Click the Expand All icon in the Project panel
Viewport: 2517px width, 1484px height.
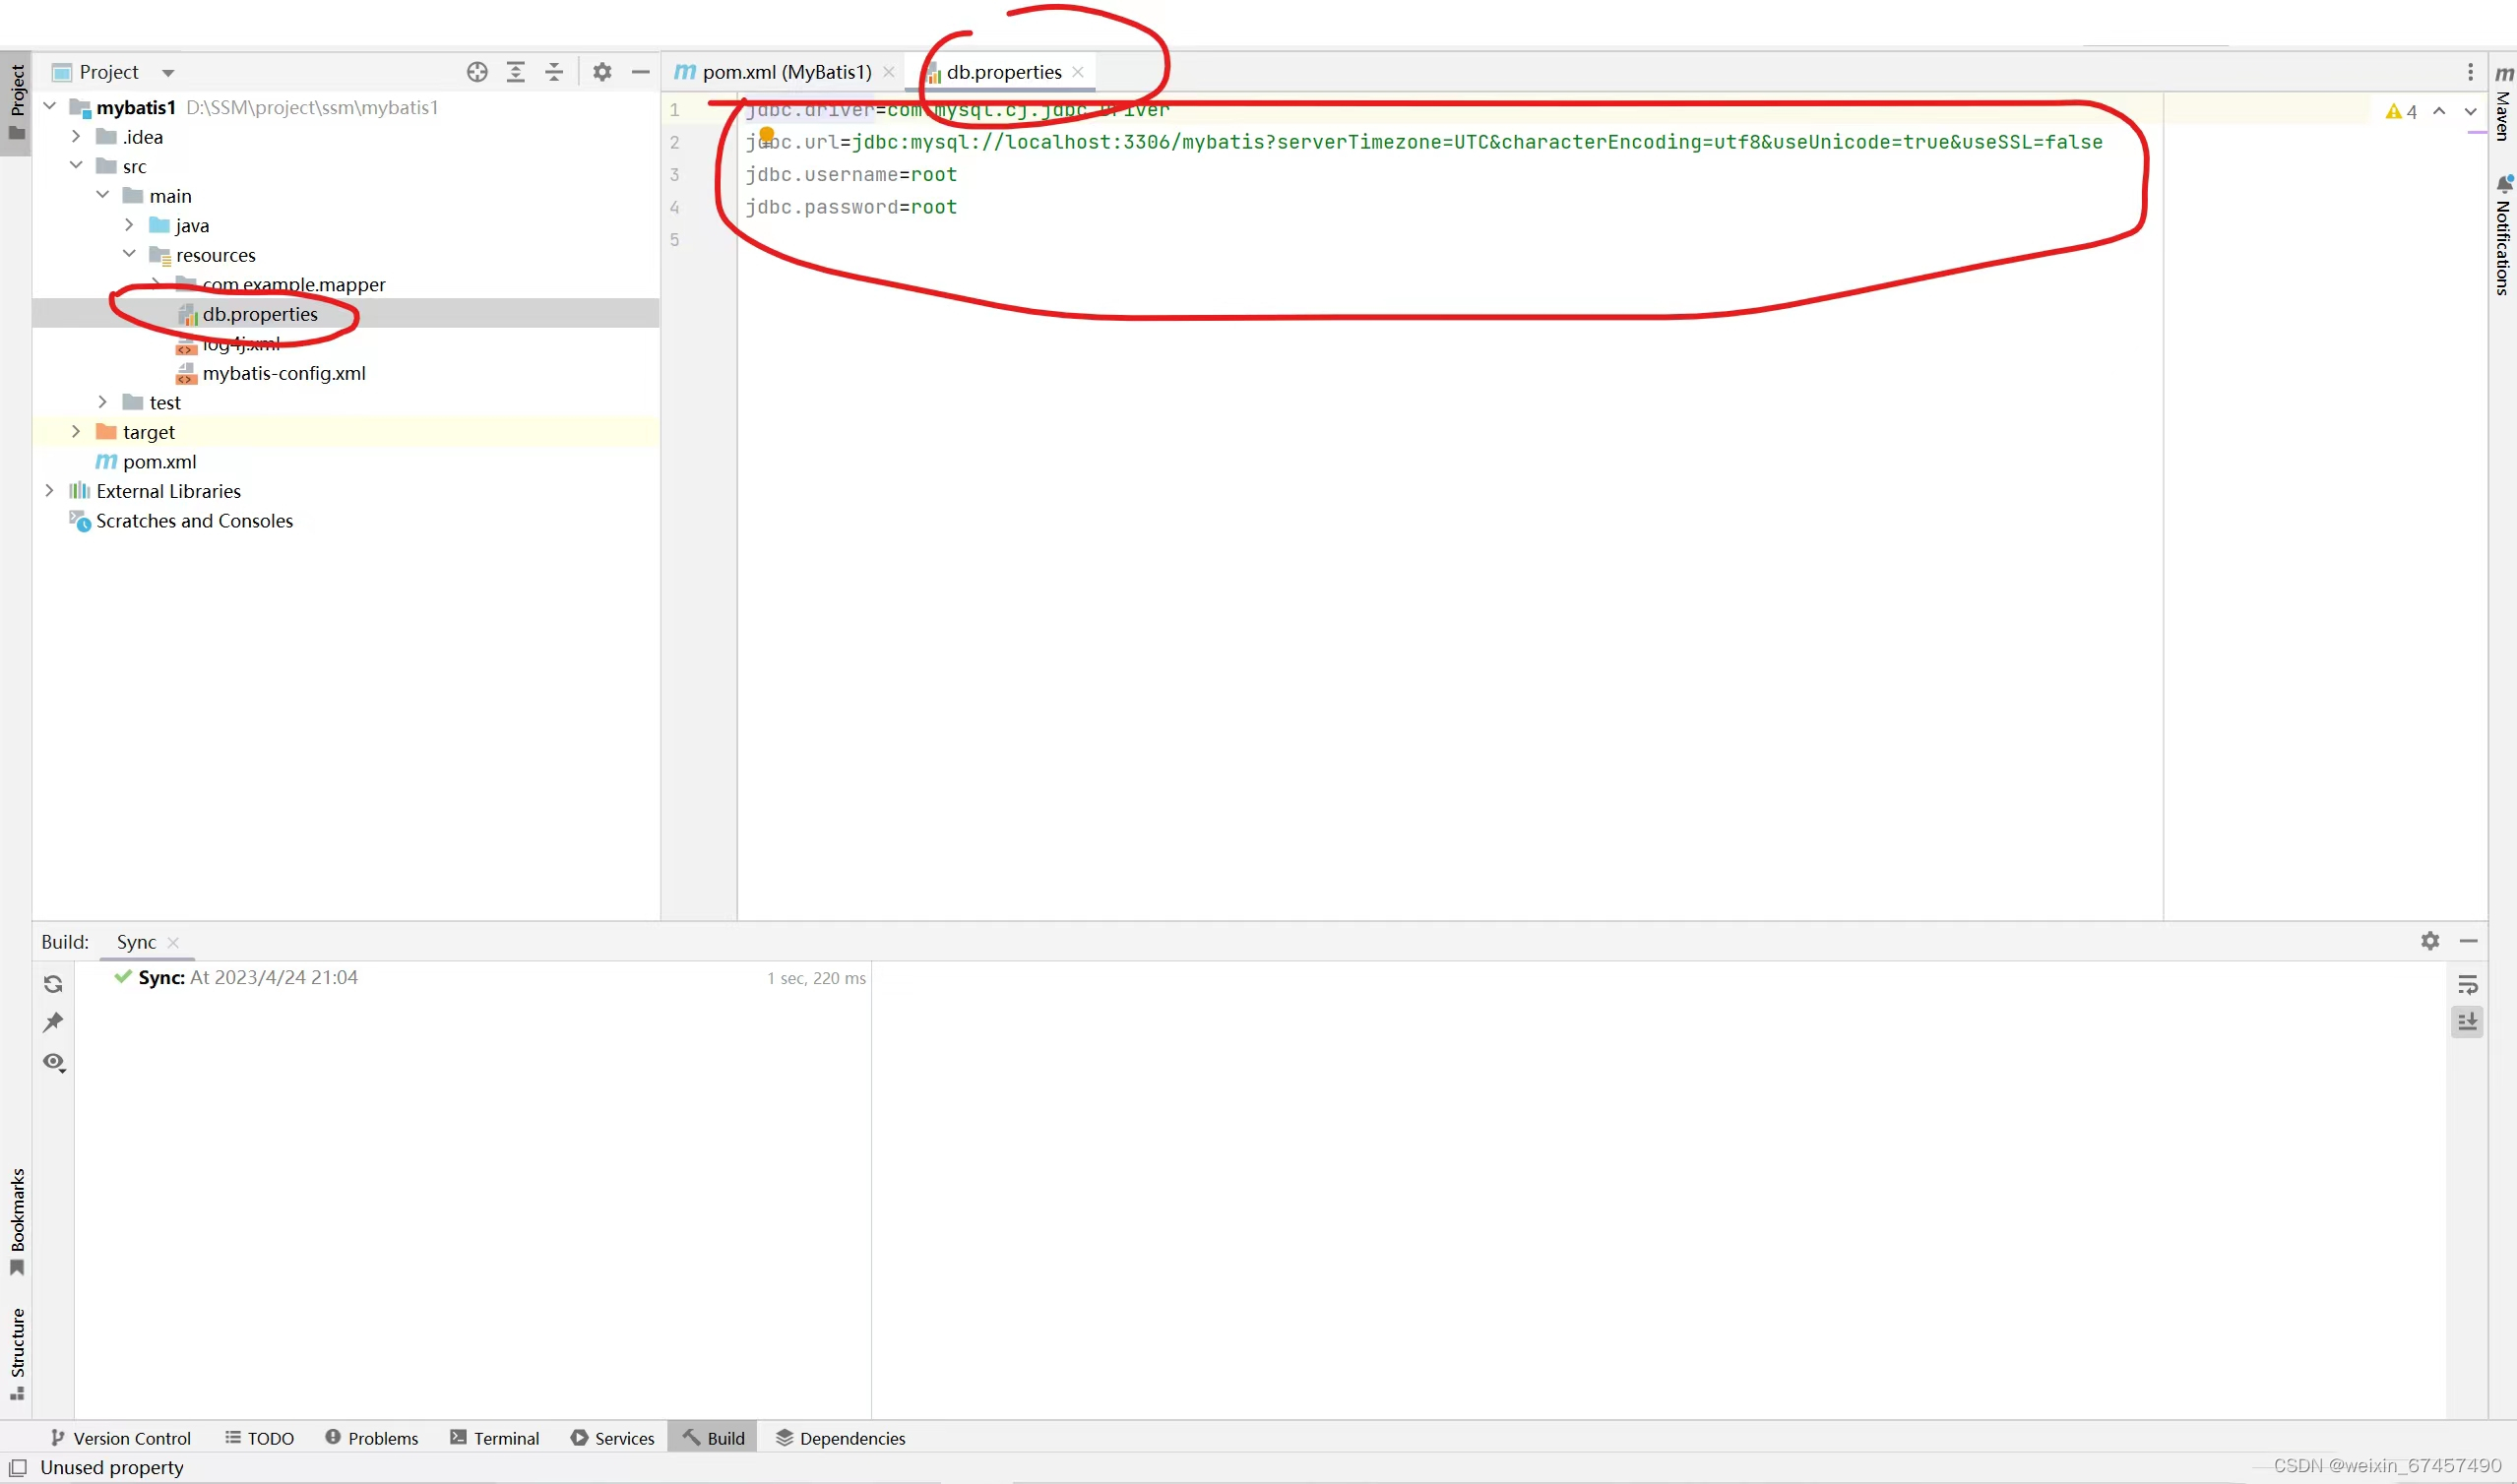pyautogui.click(x=516, y=72)
